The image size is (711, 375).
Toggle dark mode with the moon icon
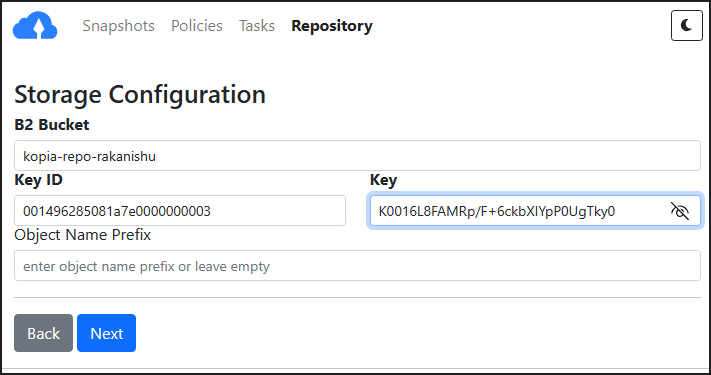tap(687, 25)
